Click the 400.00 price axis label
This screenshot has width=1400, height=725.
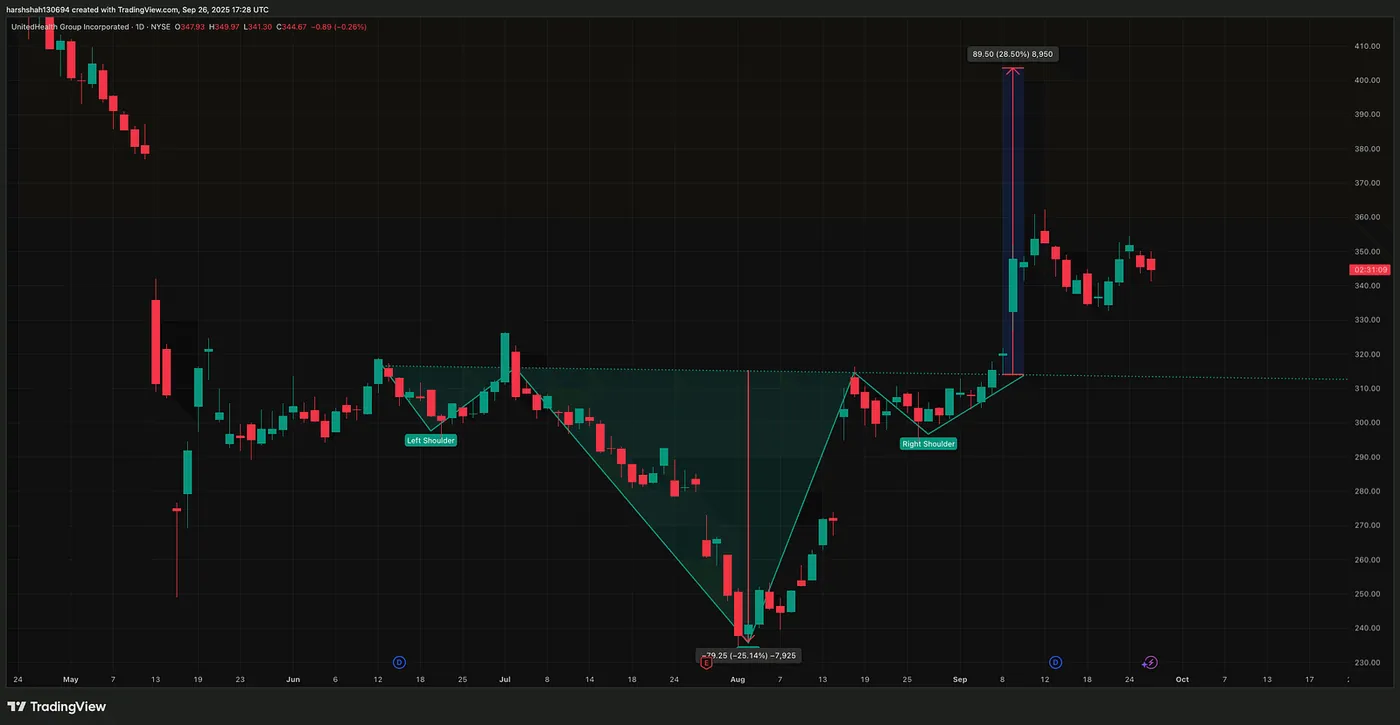point(1367,80)
